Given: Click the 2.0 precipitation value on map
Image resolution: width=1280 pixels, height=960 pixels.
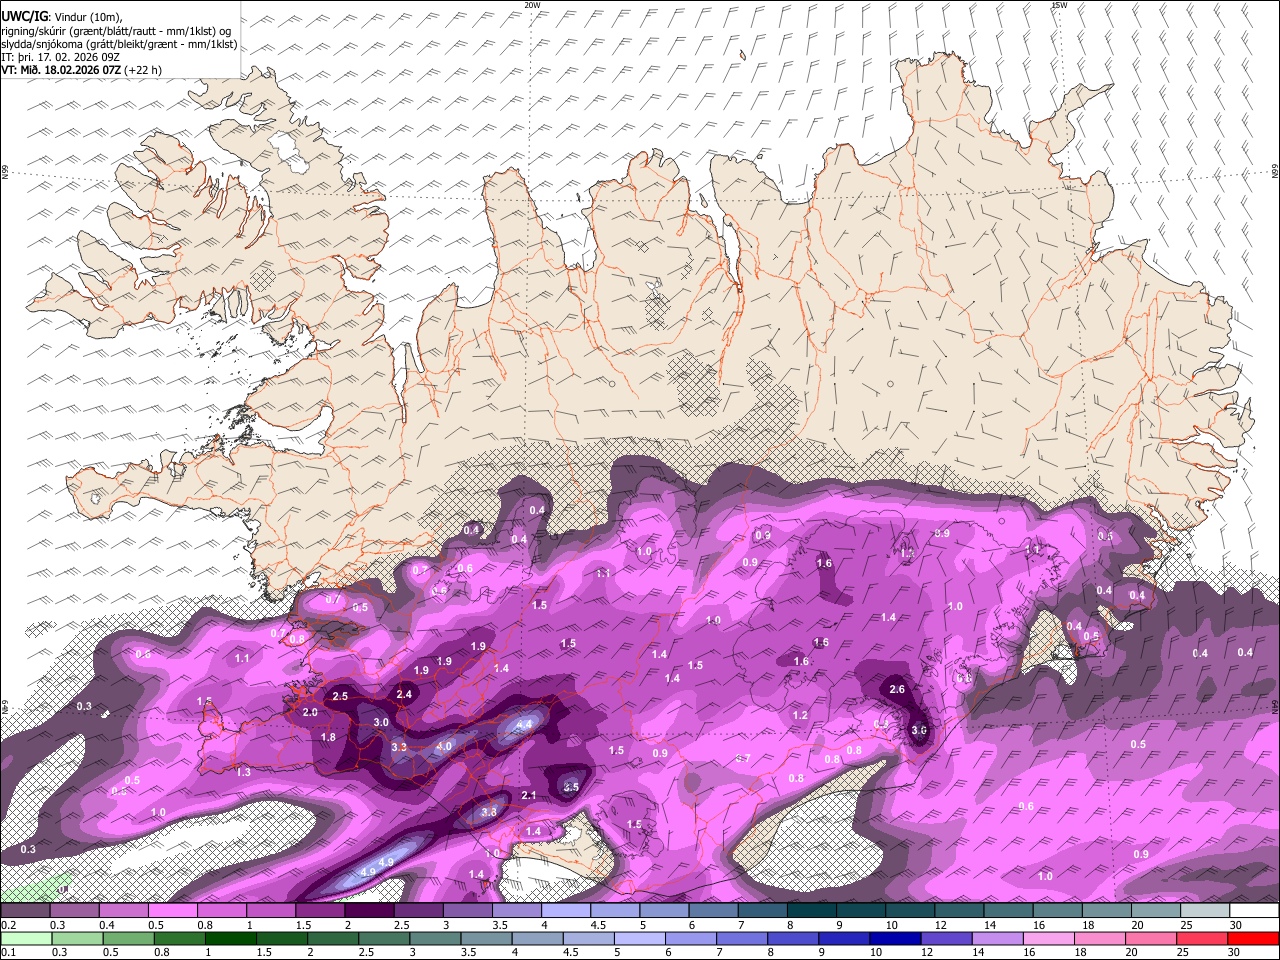Looking at the screenshot, I should (x=310, y=712).
